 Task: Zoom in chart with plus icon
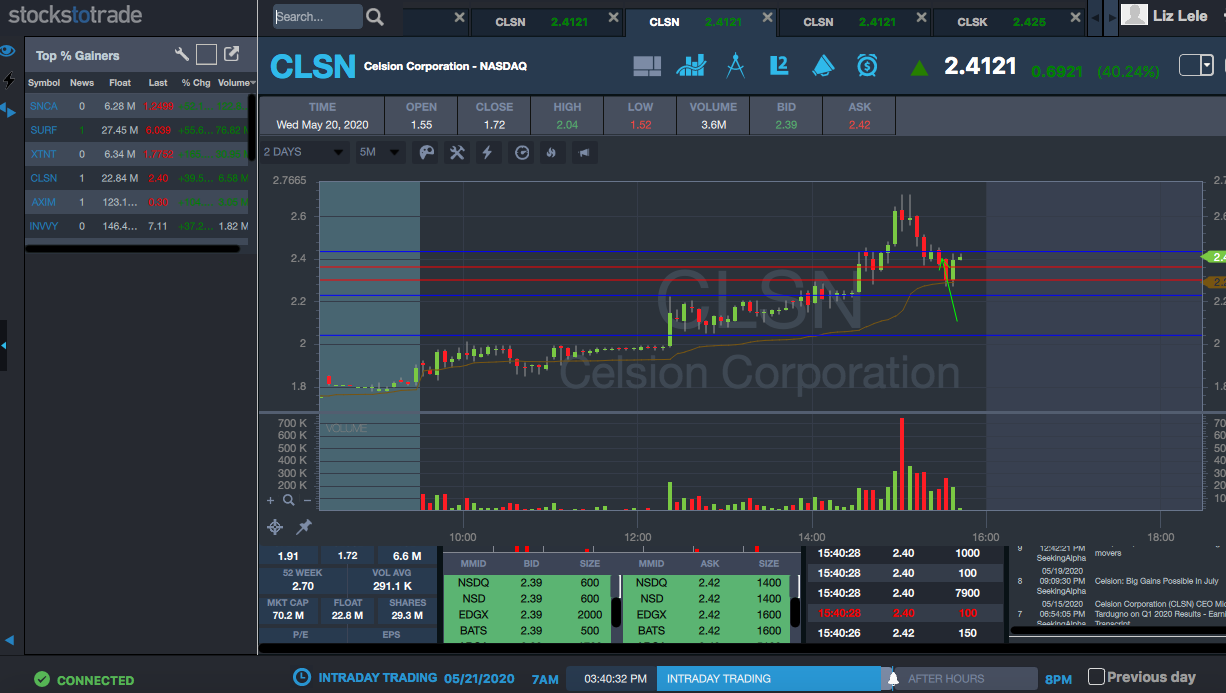coord(270,500)
